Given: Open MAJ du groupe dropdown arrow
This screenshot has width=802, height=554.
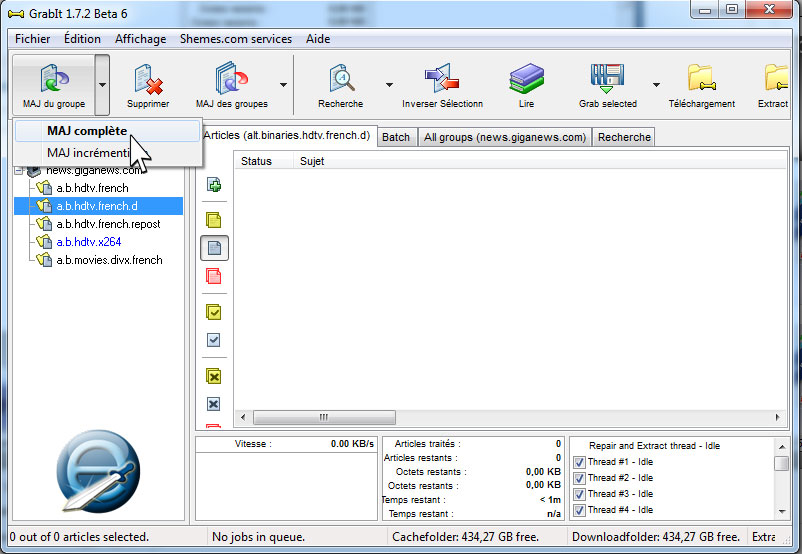Looking at the screenshot, I should 102,85.
